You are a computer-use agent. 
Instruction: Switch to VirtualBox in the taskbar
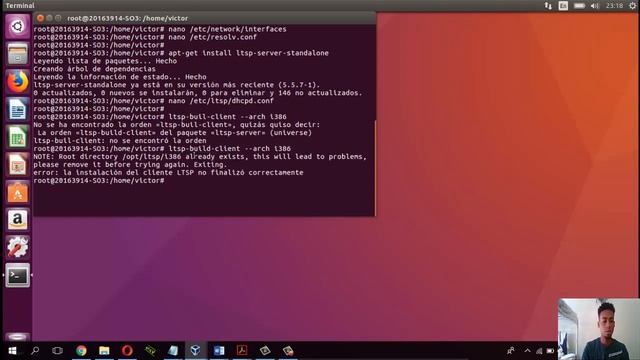196,351
